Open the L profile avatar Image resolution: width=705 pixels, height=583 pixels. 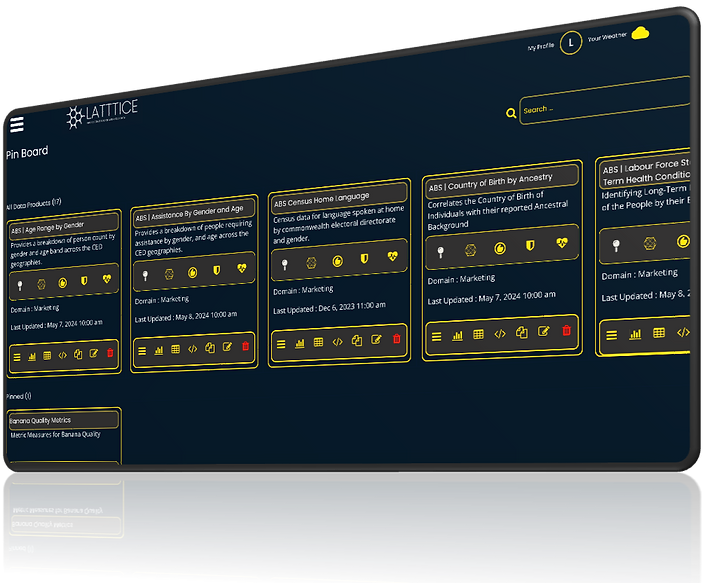coord(571,43)
